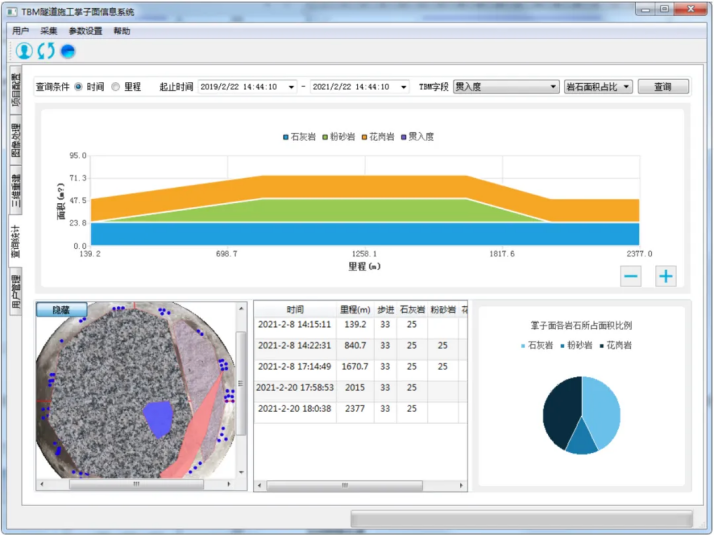The height and width of the screenshot is (535, 714).
Task: Click the blue globe toolbar icon
Action: click(x=68, y=50)
